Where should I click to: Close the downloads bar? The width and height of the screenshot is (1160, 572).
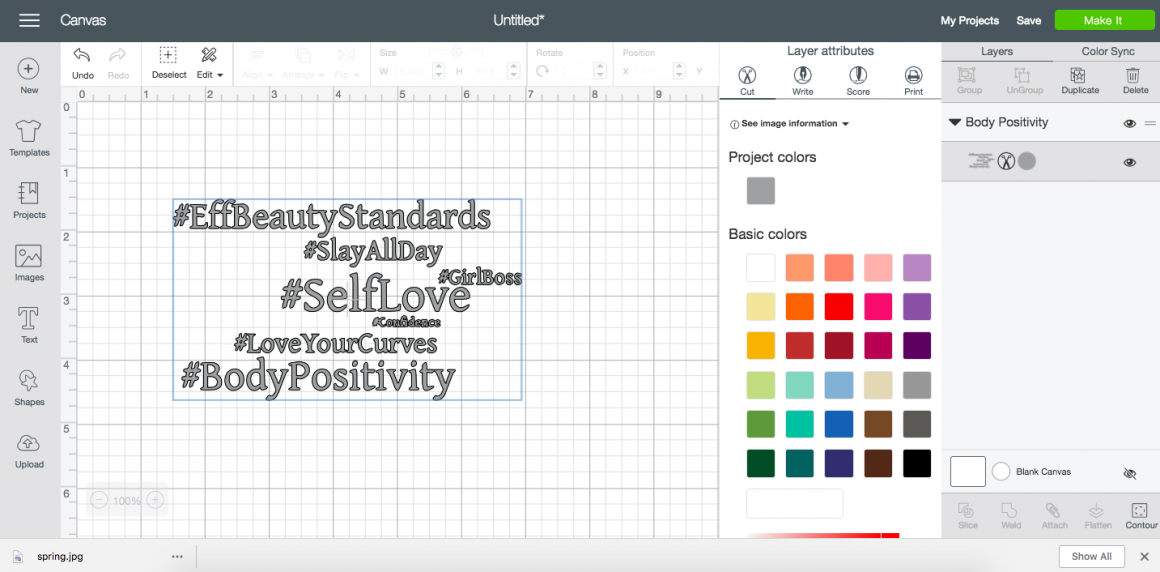[x=1144, y=556]
